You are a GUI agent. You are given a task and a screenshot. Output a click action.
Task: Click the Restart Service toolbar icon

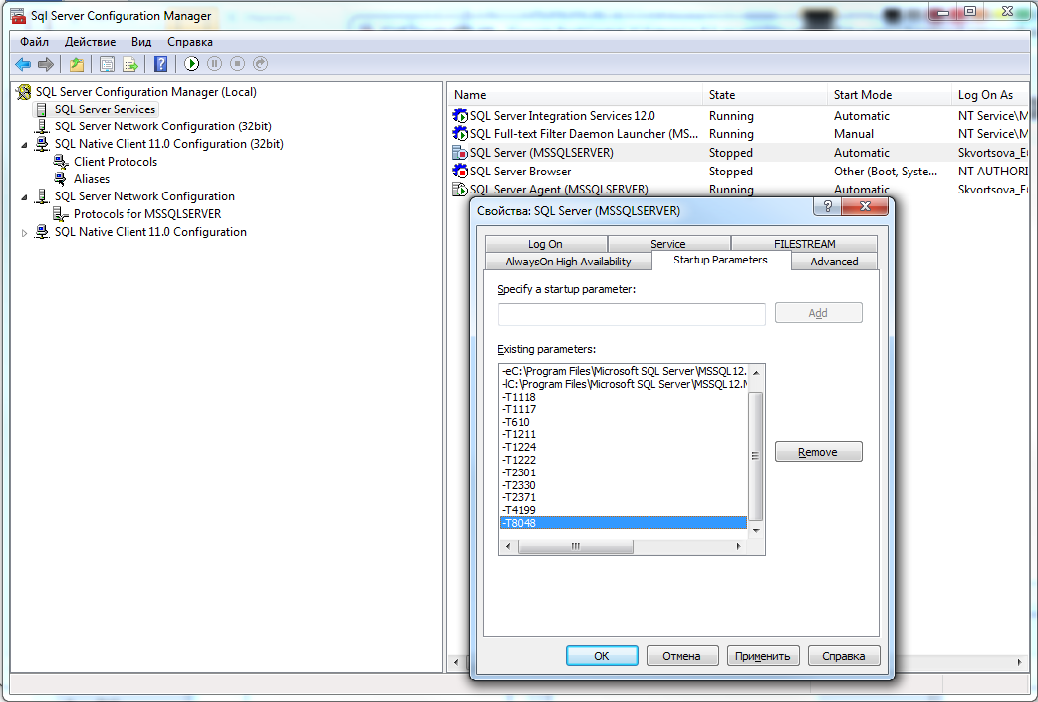tap(261, 64)
